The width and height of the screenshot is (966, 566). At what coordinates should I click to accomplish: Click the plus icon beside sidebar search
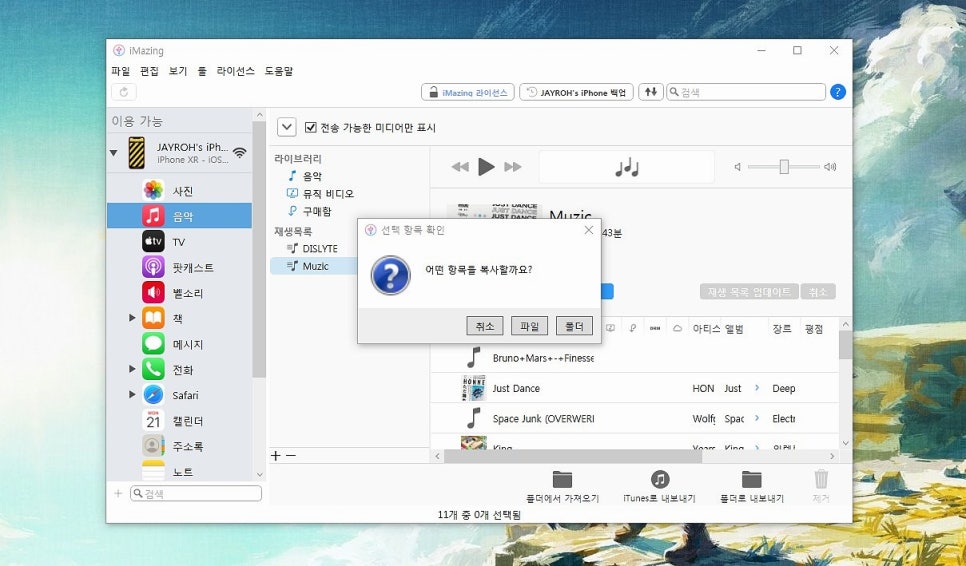[118, 493]
